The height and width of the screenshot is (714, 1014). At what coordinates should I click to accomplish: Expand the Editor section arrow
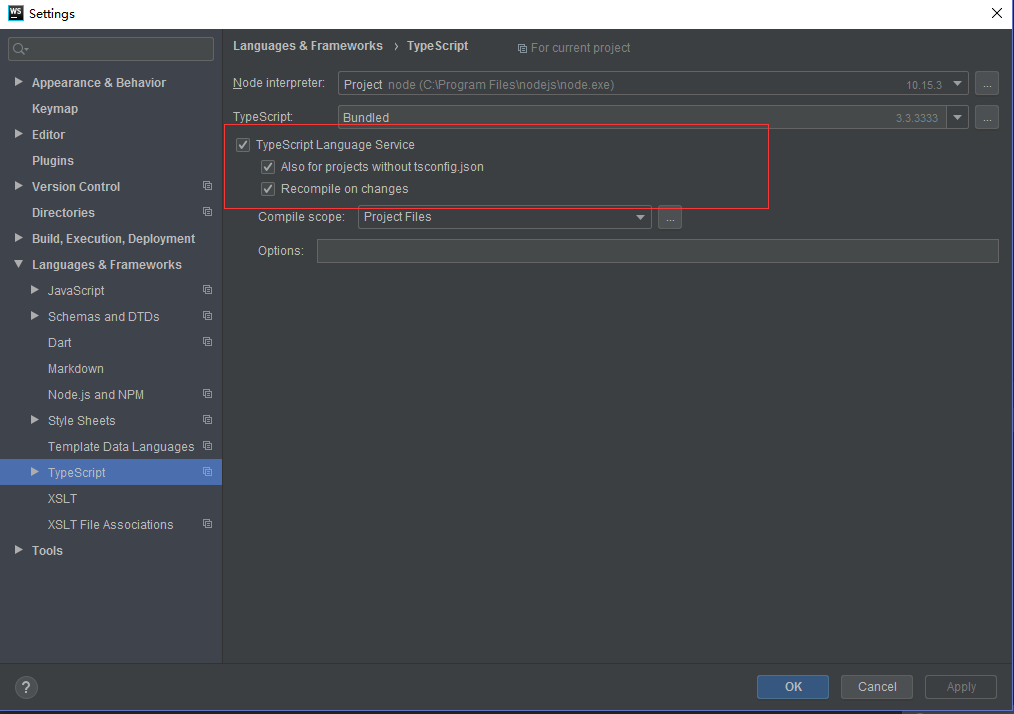pyautogui.click(x=19, y=134)
